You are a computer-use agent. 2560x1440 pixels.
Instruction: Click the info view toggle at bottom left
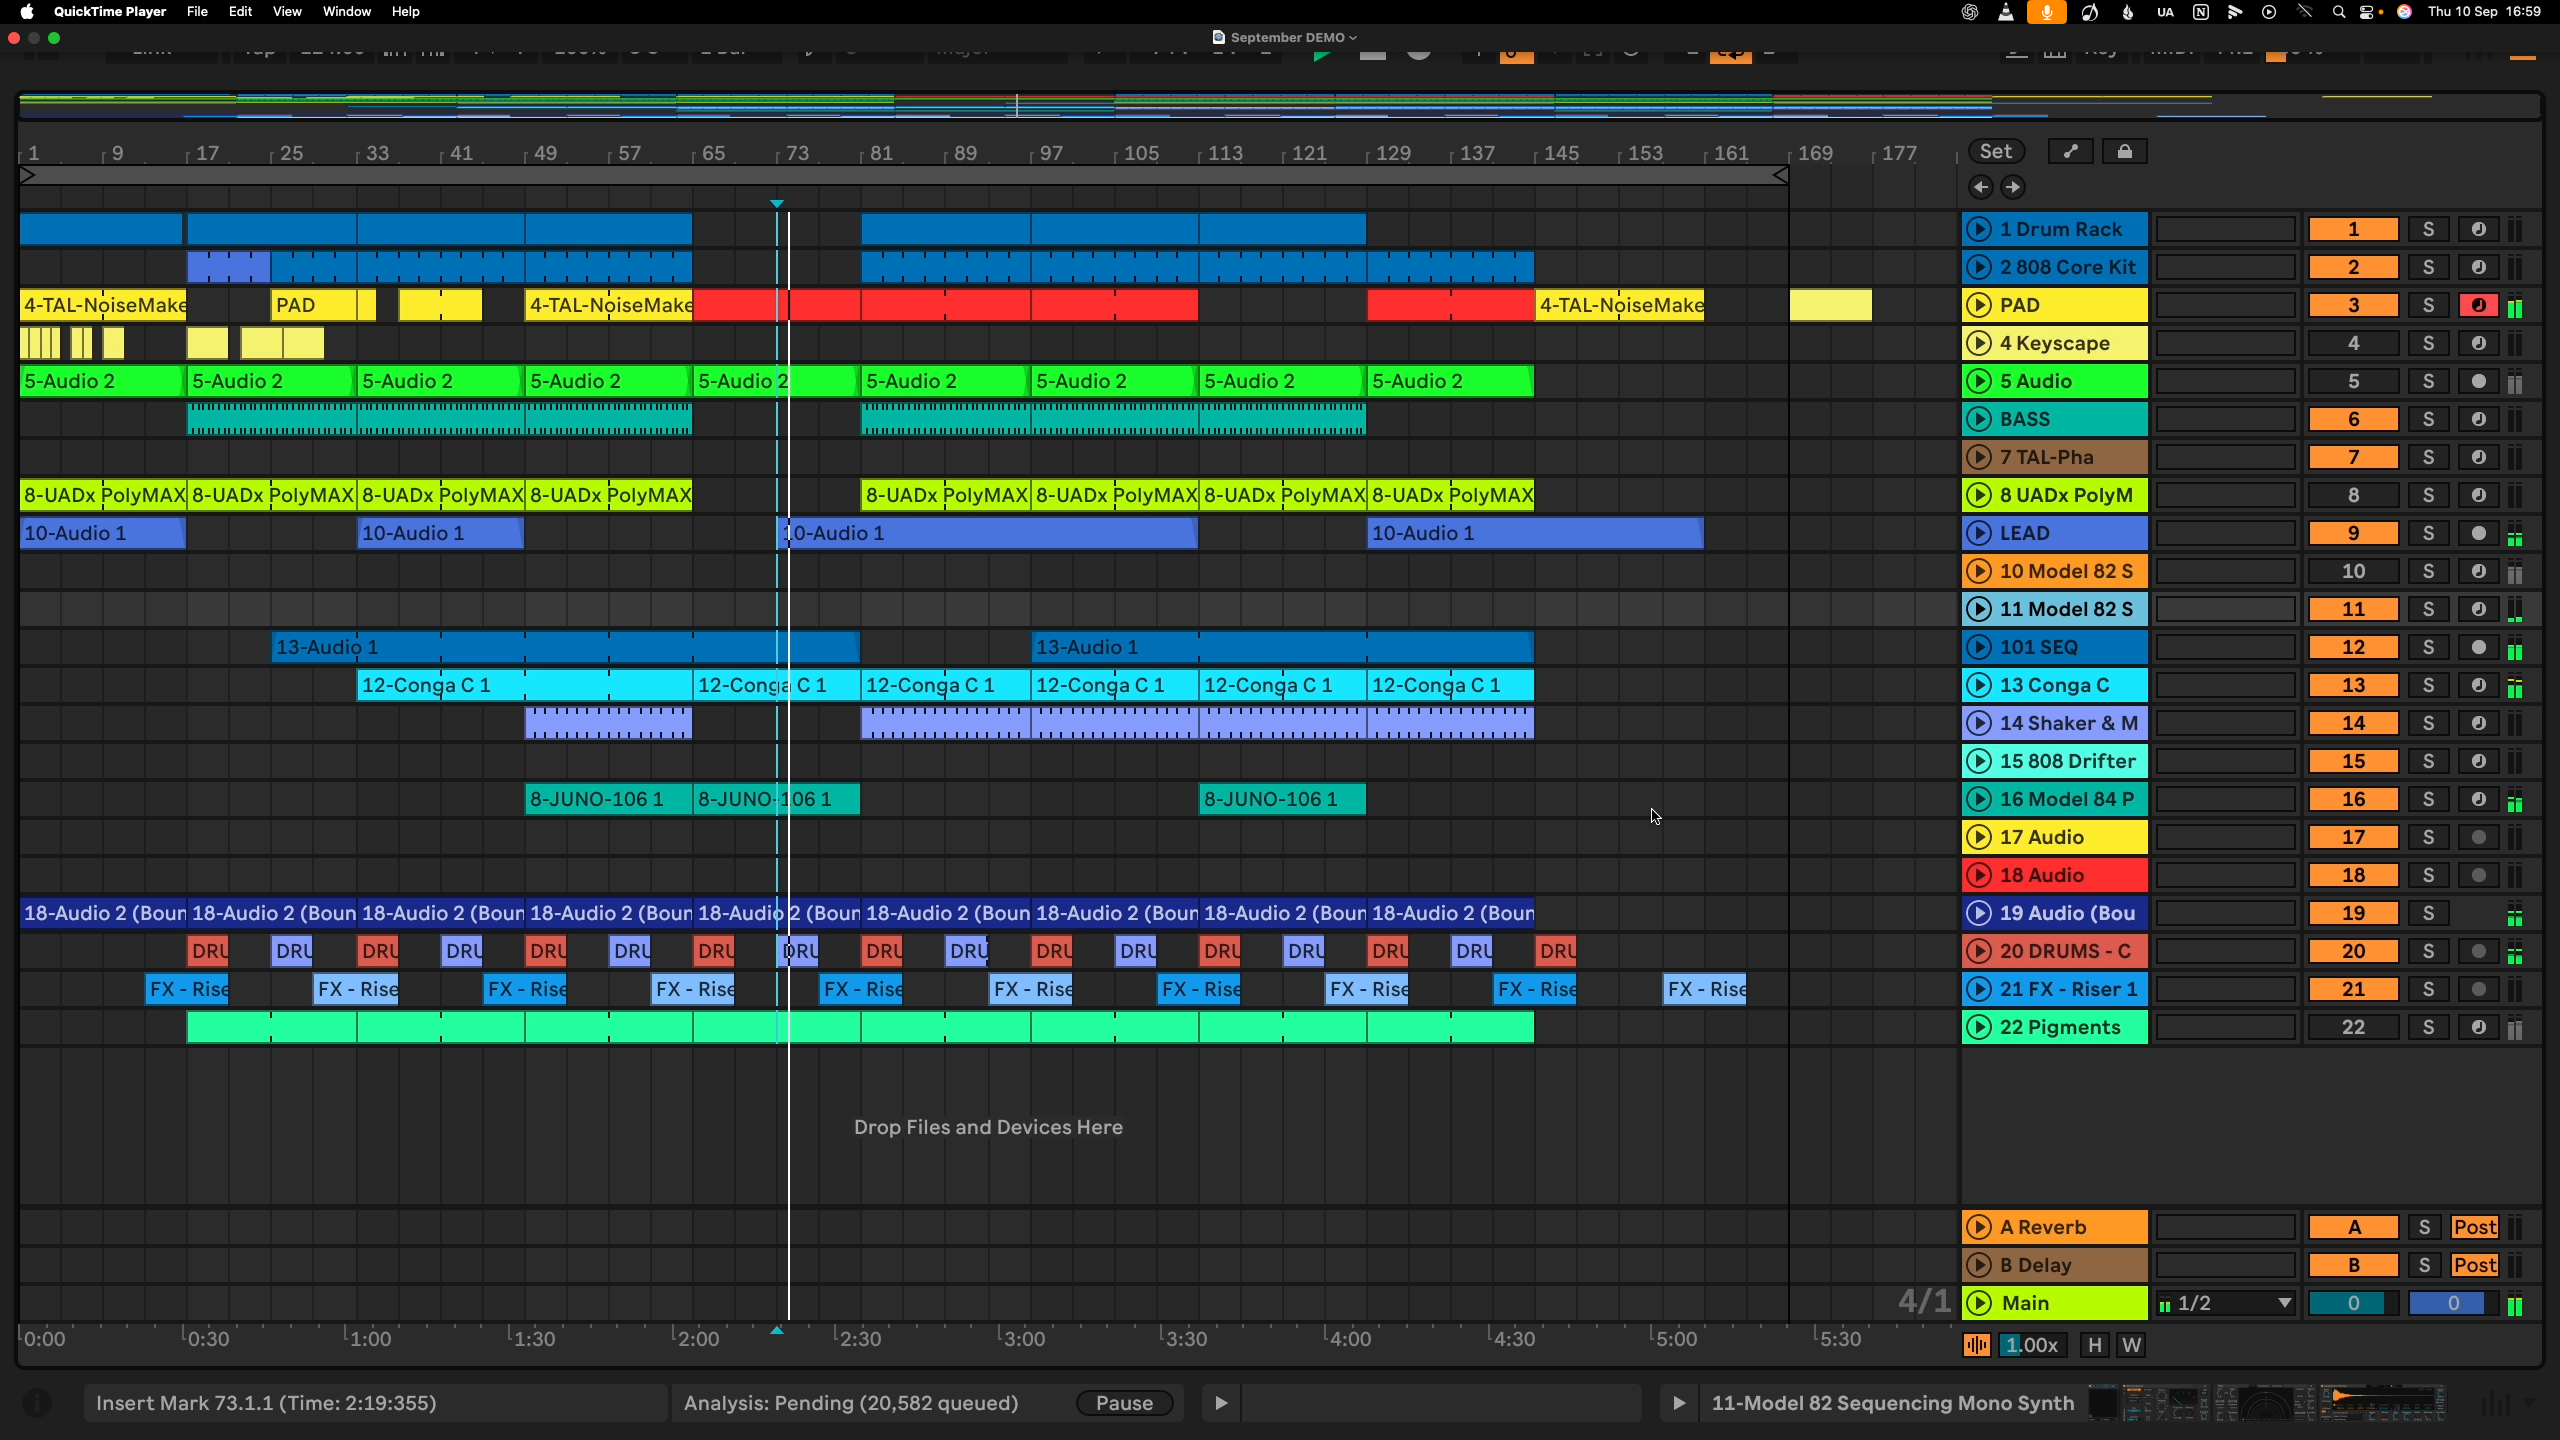[x=37, y=1403]
